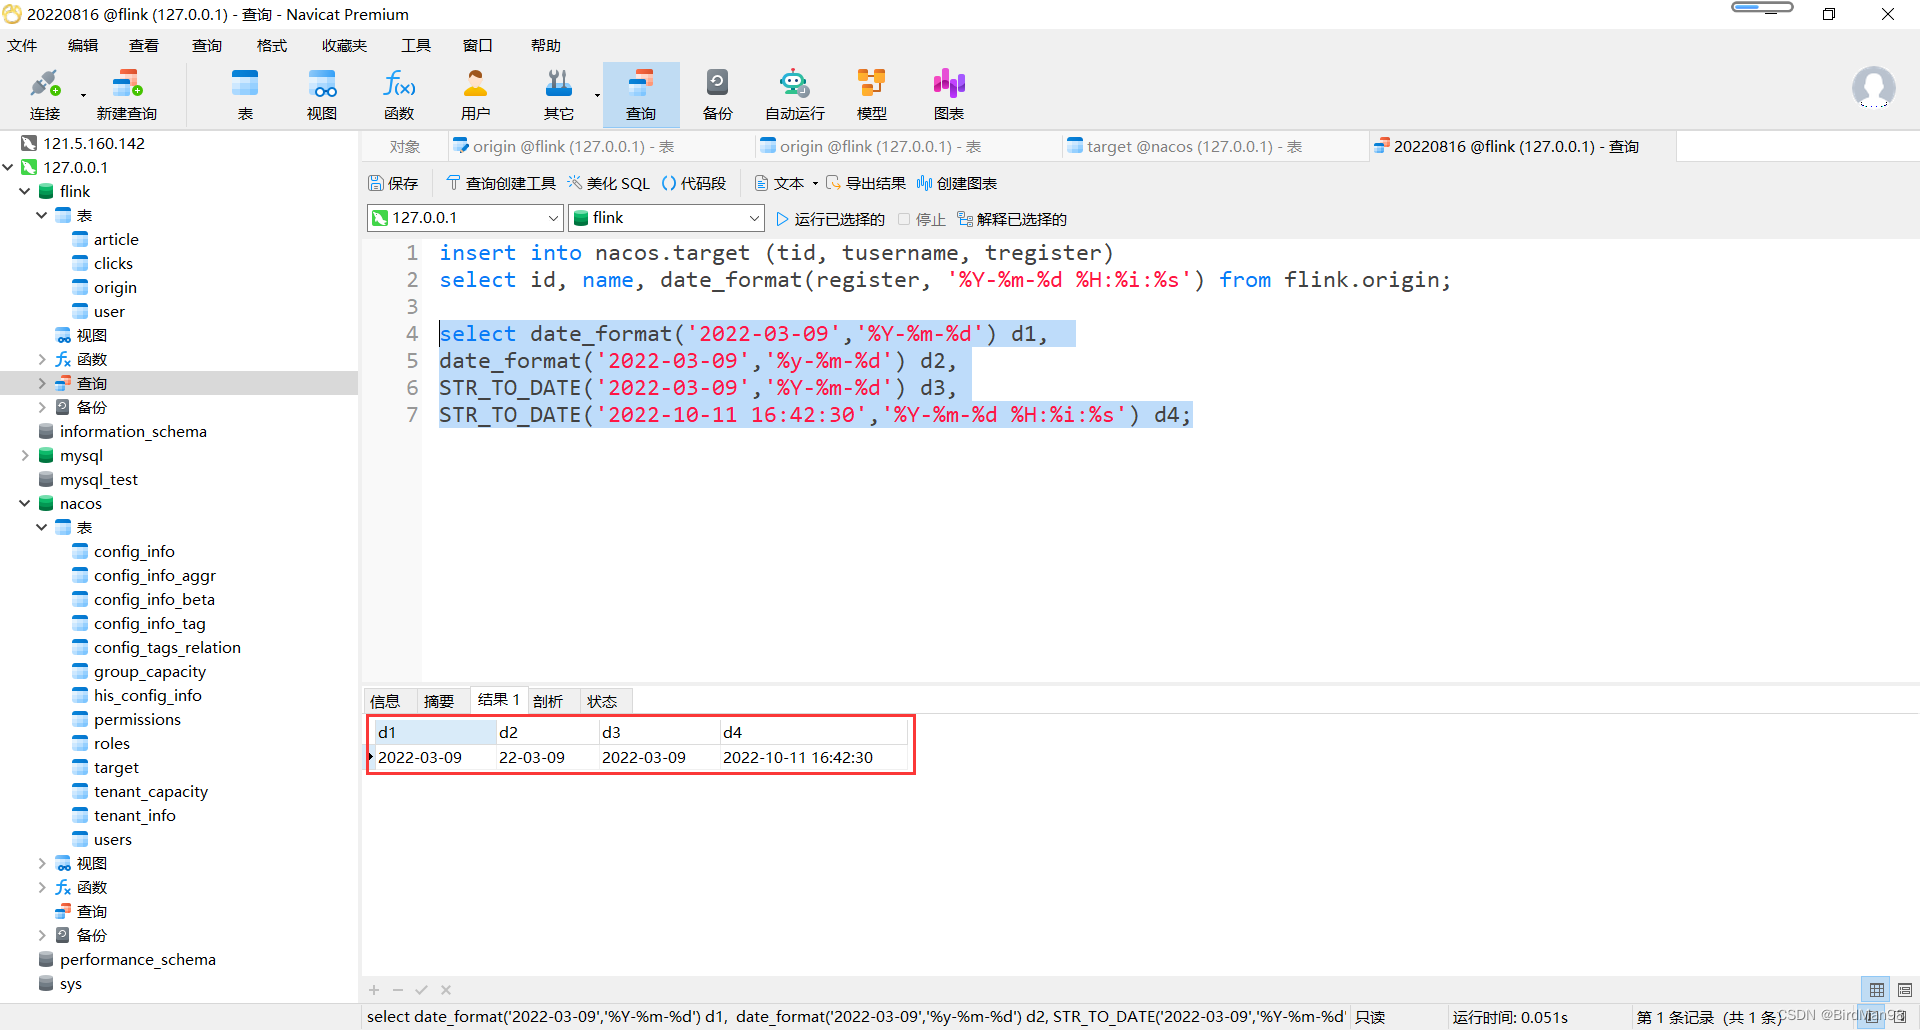Click the user avatar profile icon
Screen dimensions: 1920x1030
[x=1873, y=88]
